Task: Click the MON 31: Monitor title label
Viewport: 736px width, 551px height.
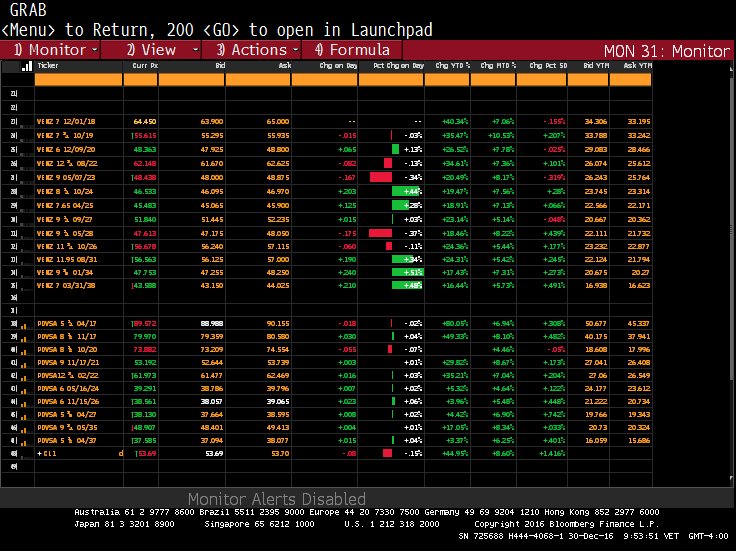Action: tap(667, 51)
